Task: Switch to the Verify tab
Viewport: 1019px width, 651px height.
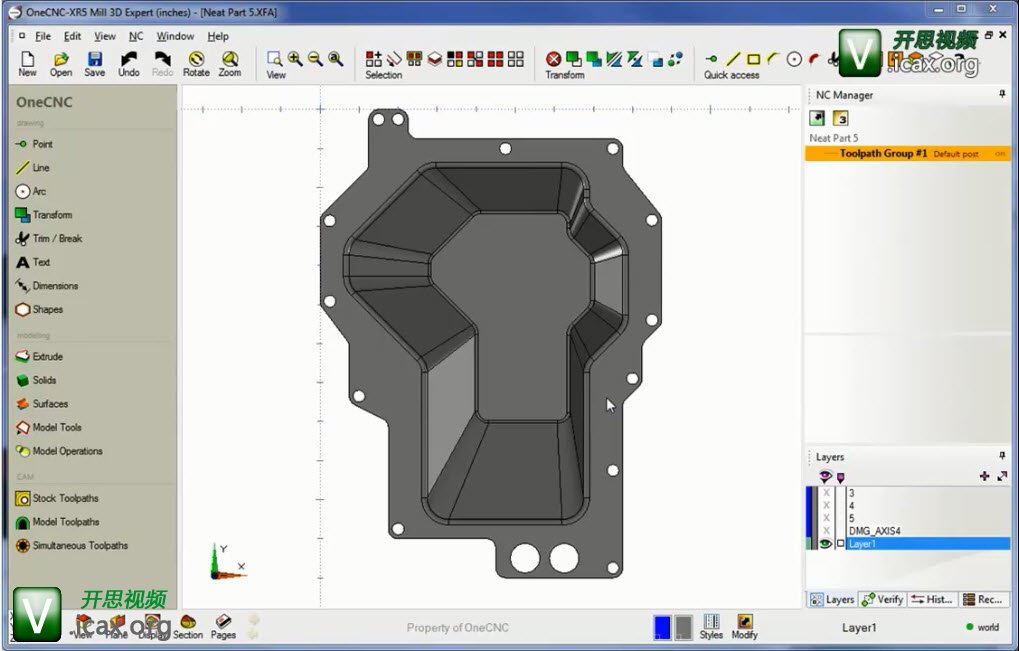Action: [x=883, y=599]
